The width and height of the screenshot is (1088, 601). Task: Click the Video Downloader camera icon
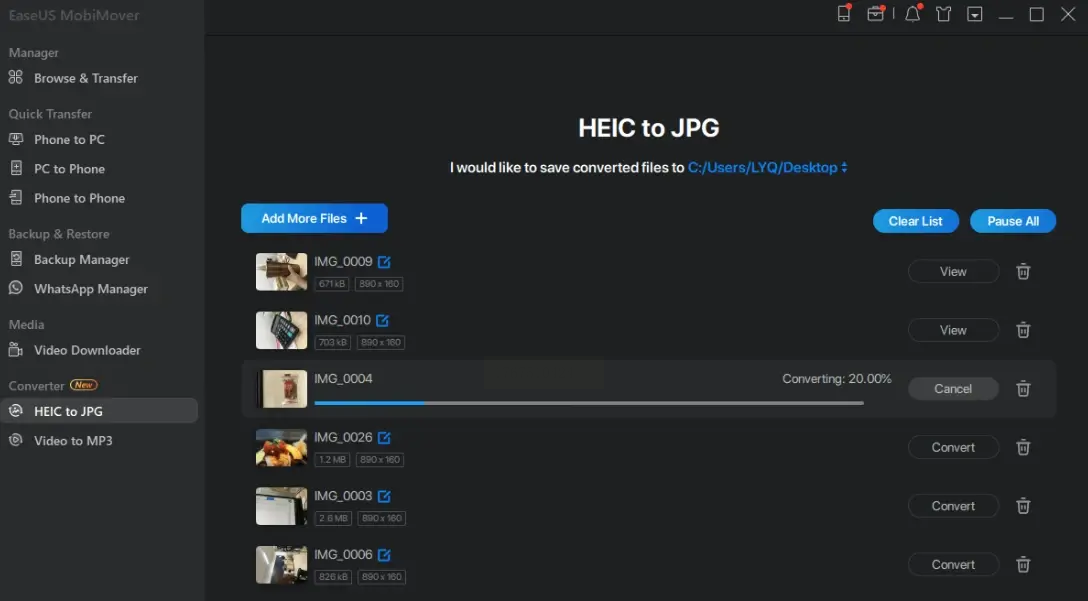(x=15, y=350)
